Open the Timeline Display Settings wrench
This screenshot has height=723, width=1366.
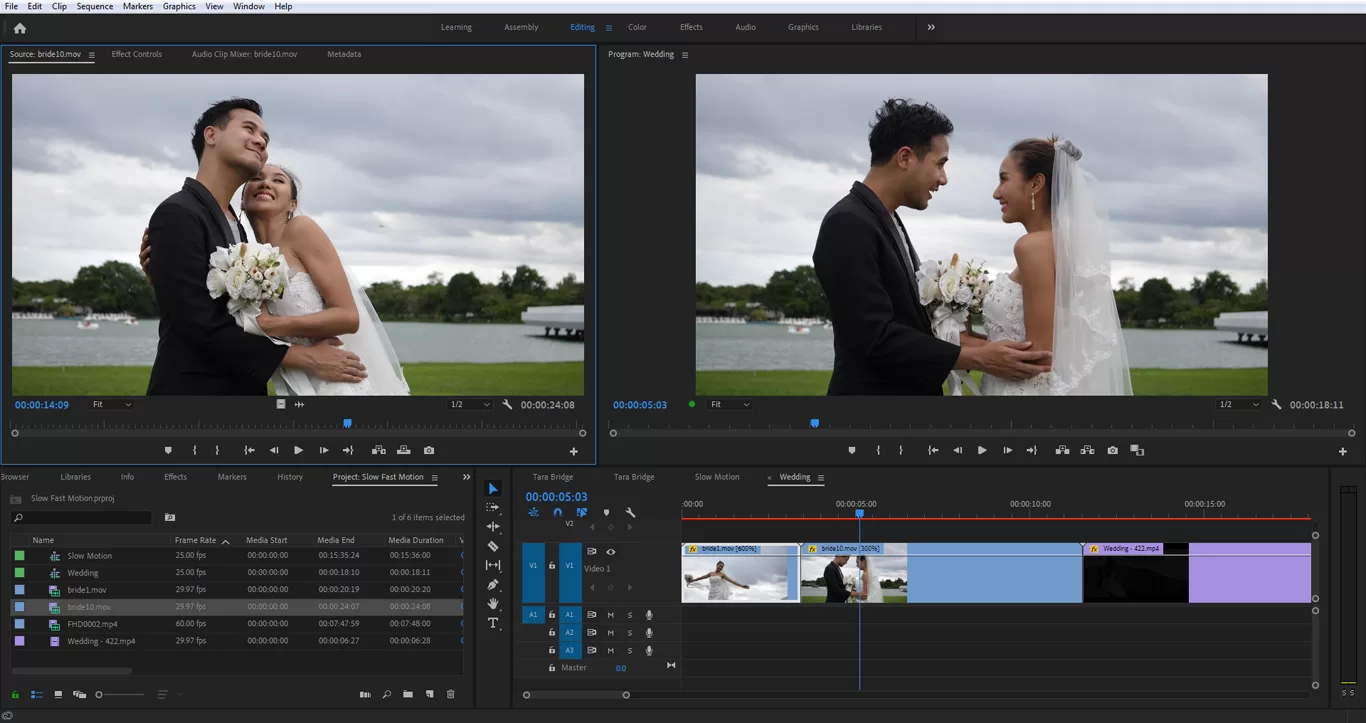632,512
